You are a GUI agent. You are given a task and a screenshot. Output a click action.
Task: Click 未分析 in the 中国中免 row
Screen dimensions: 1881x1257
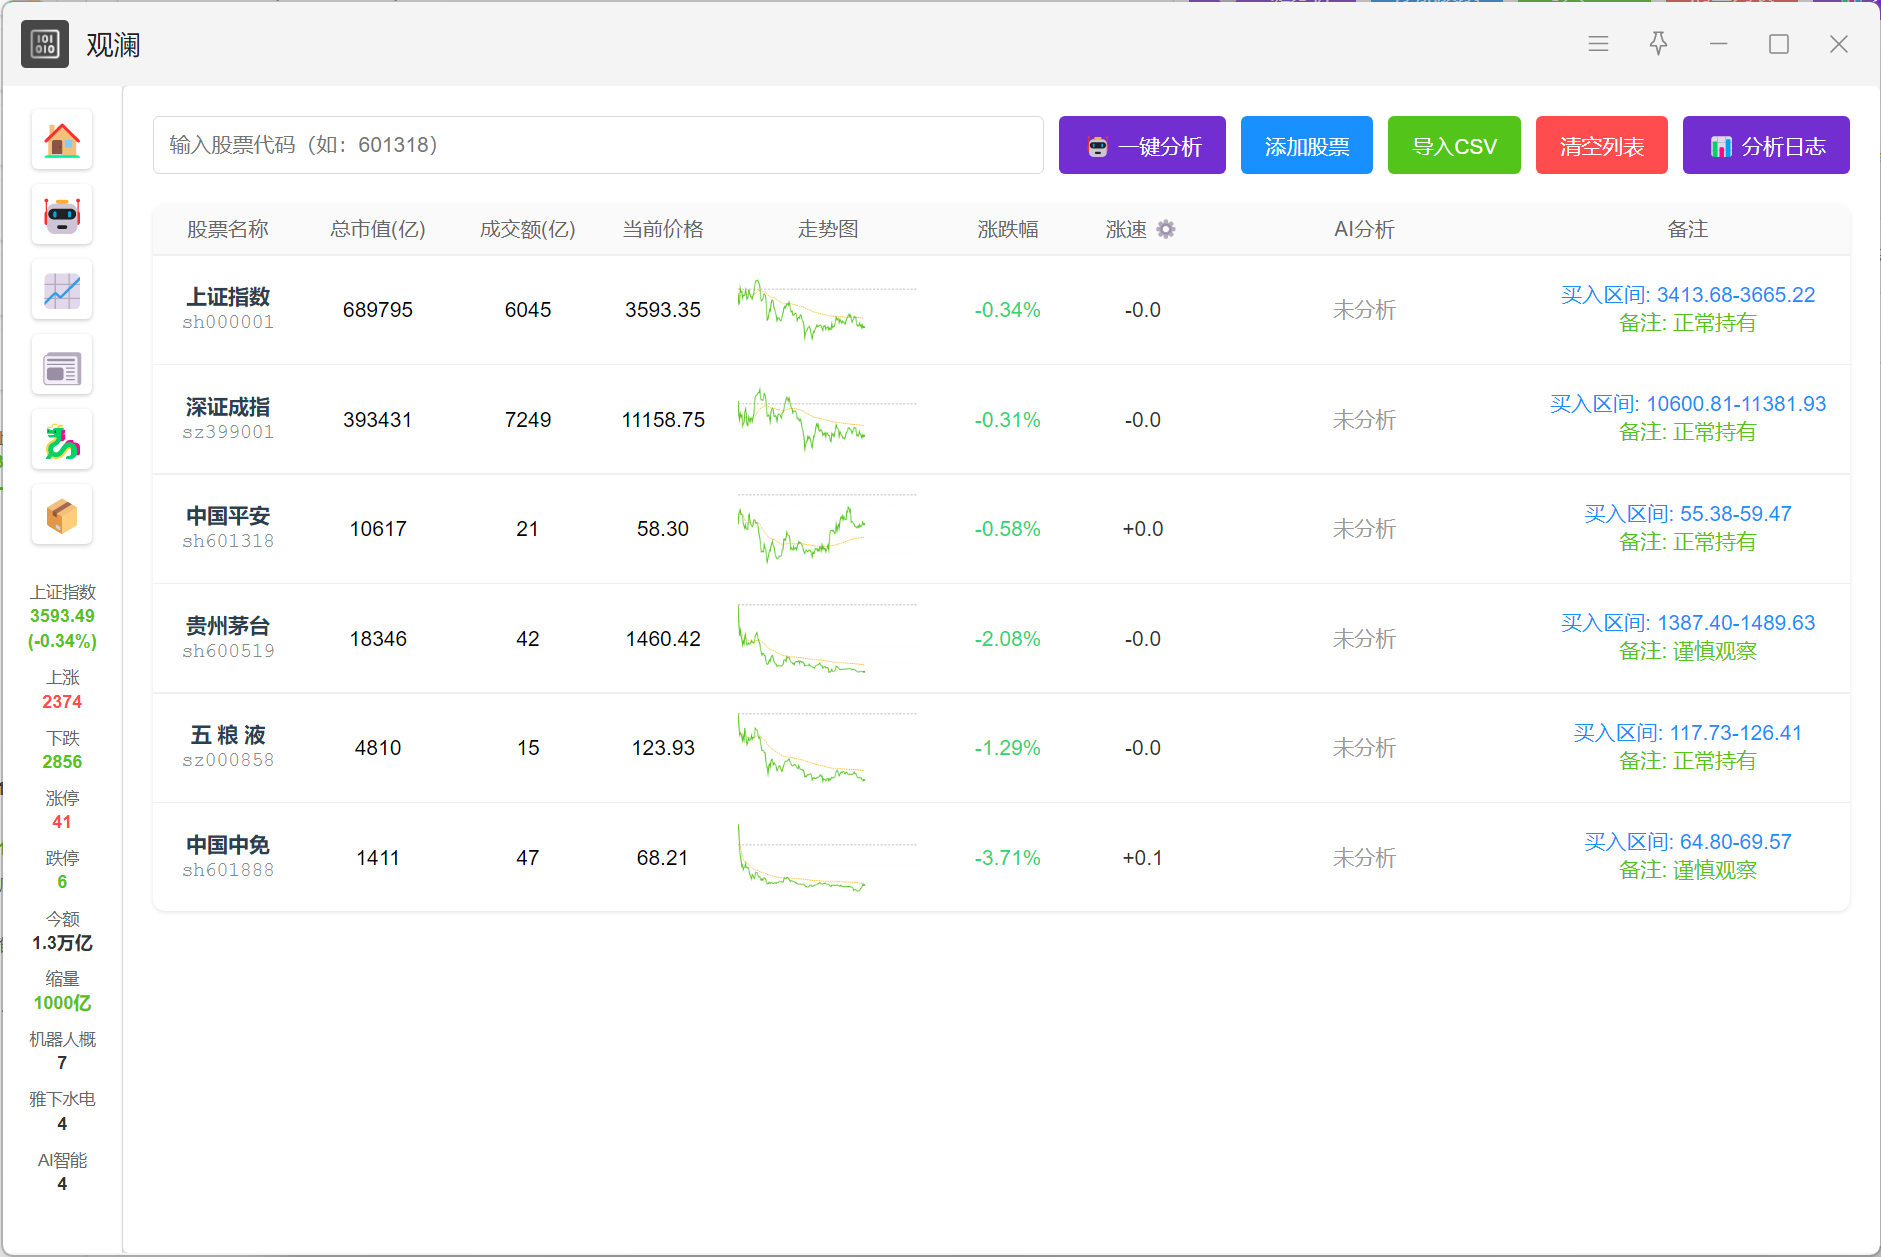[x=1364, y=858]
